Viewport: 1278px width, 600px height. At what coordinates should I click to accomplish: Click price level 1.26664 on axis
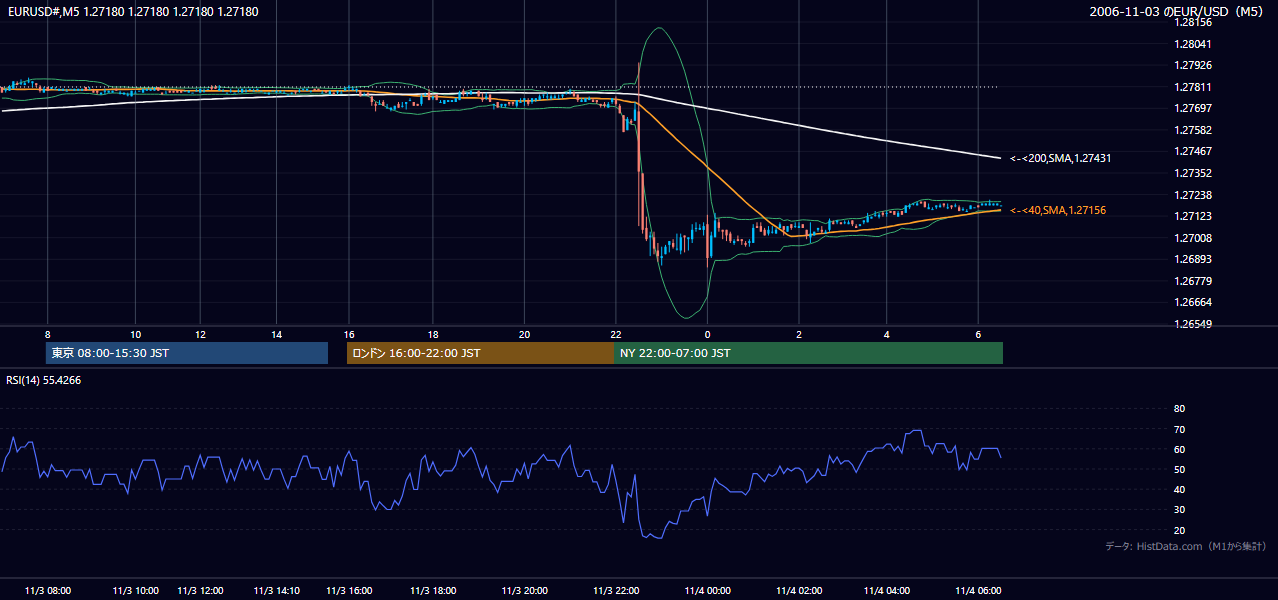tap(1193, 302)
